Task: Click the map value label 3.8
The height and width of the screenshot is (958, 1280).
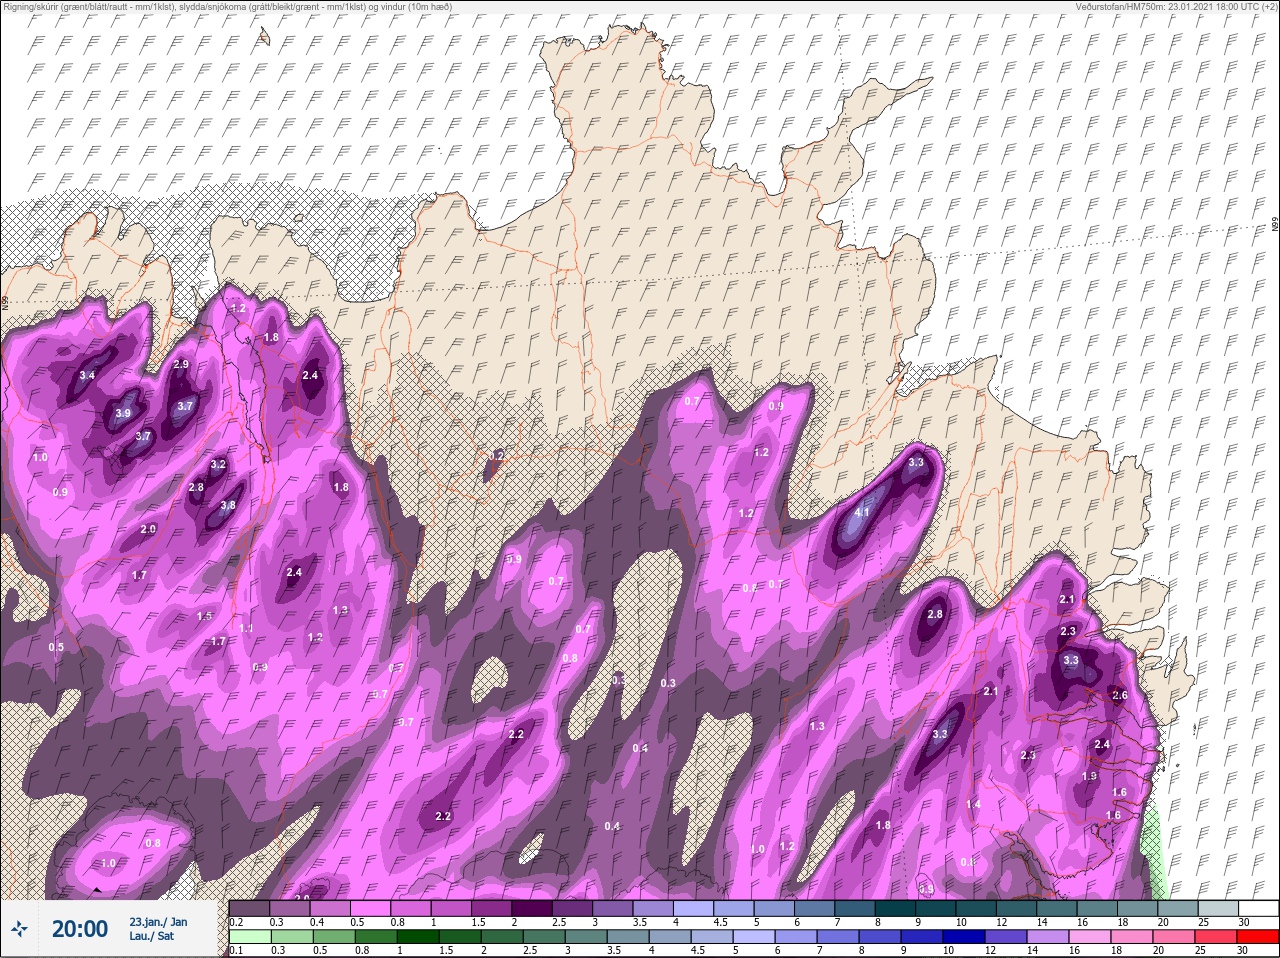Action: (228, 505)
